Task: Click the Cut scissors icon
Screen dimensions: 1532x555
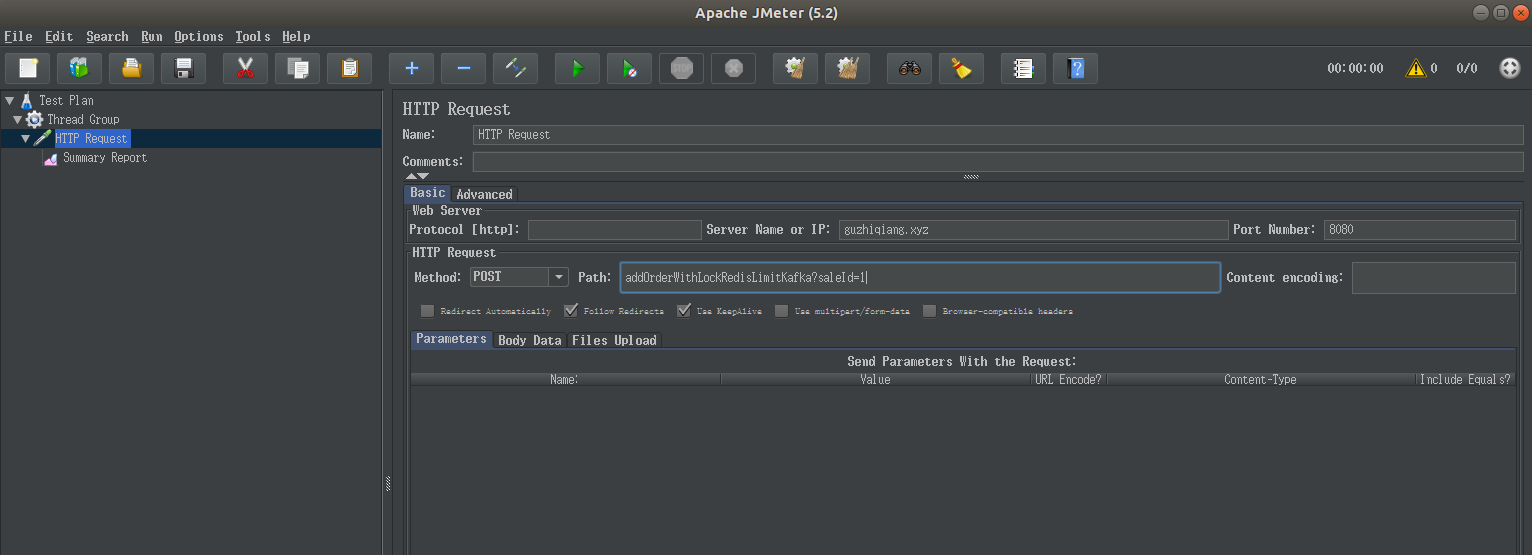Action: (245, 68)
